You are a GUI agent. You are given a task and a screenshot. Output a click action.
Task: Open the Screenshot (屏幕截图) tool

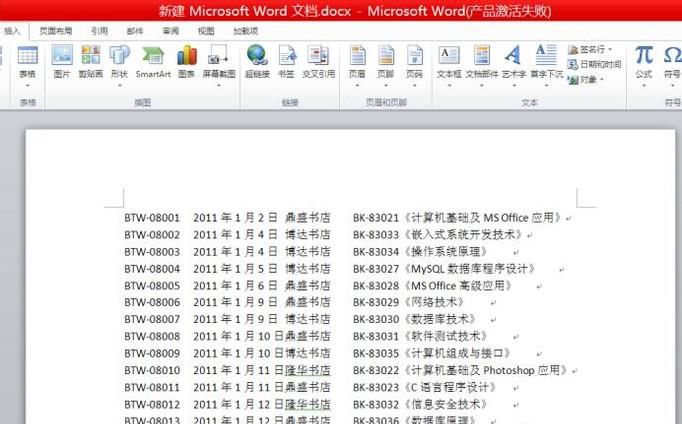coord(219,65)
